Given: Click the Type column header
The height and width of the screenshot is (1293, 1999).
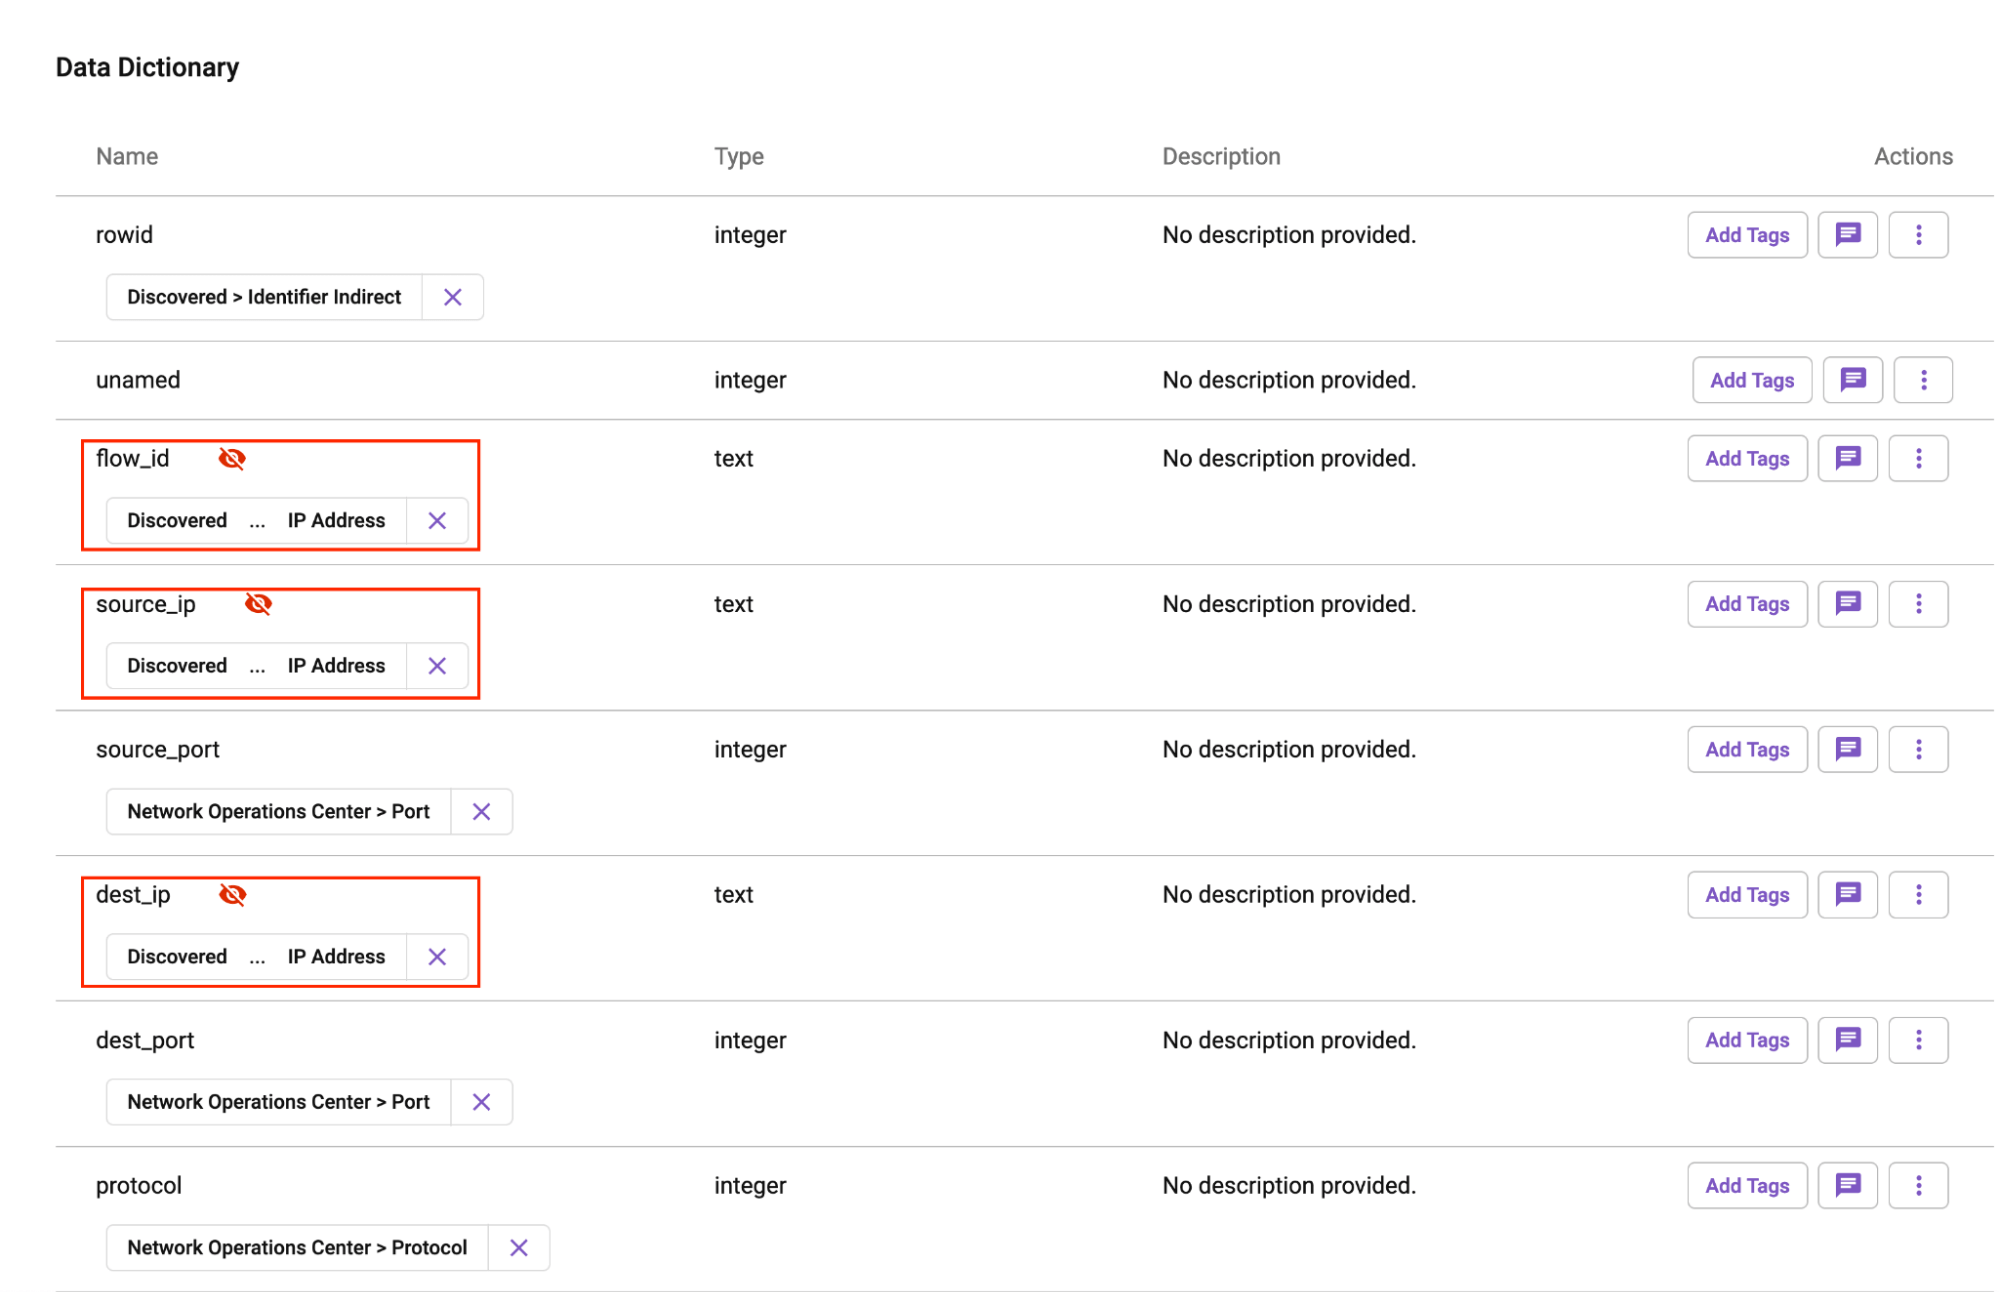Looking at the screenshot, I should (x=738, y=157).
